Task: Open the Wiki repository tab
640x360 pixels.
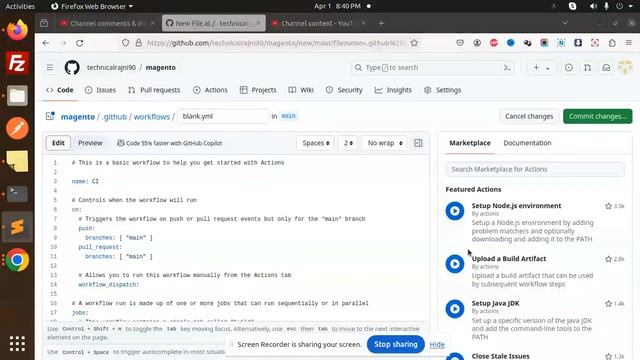Action: click(x=301, y=90)
